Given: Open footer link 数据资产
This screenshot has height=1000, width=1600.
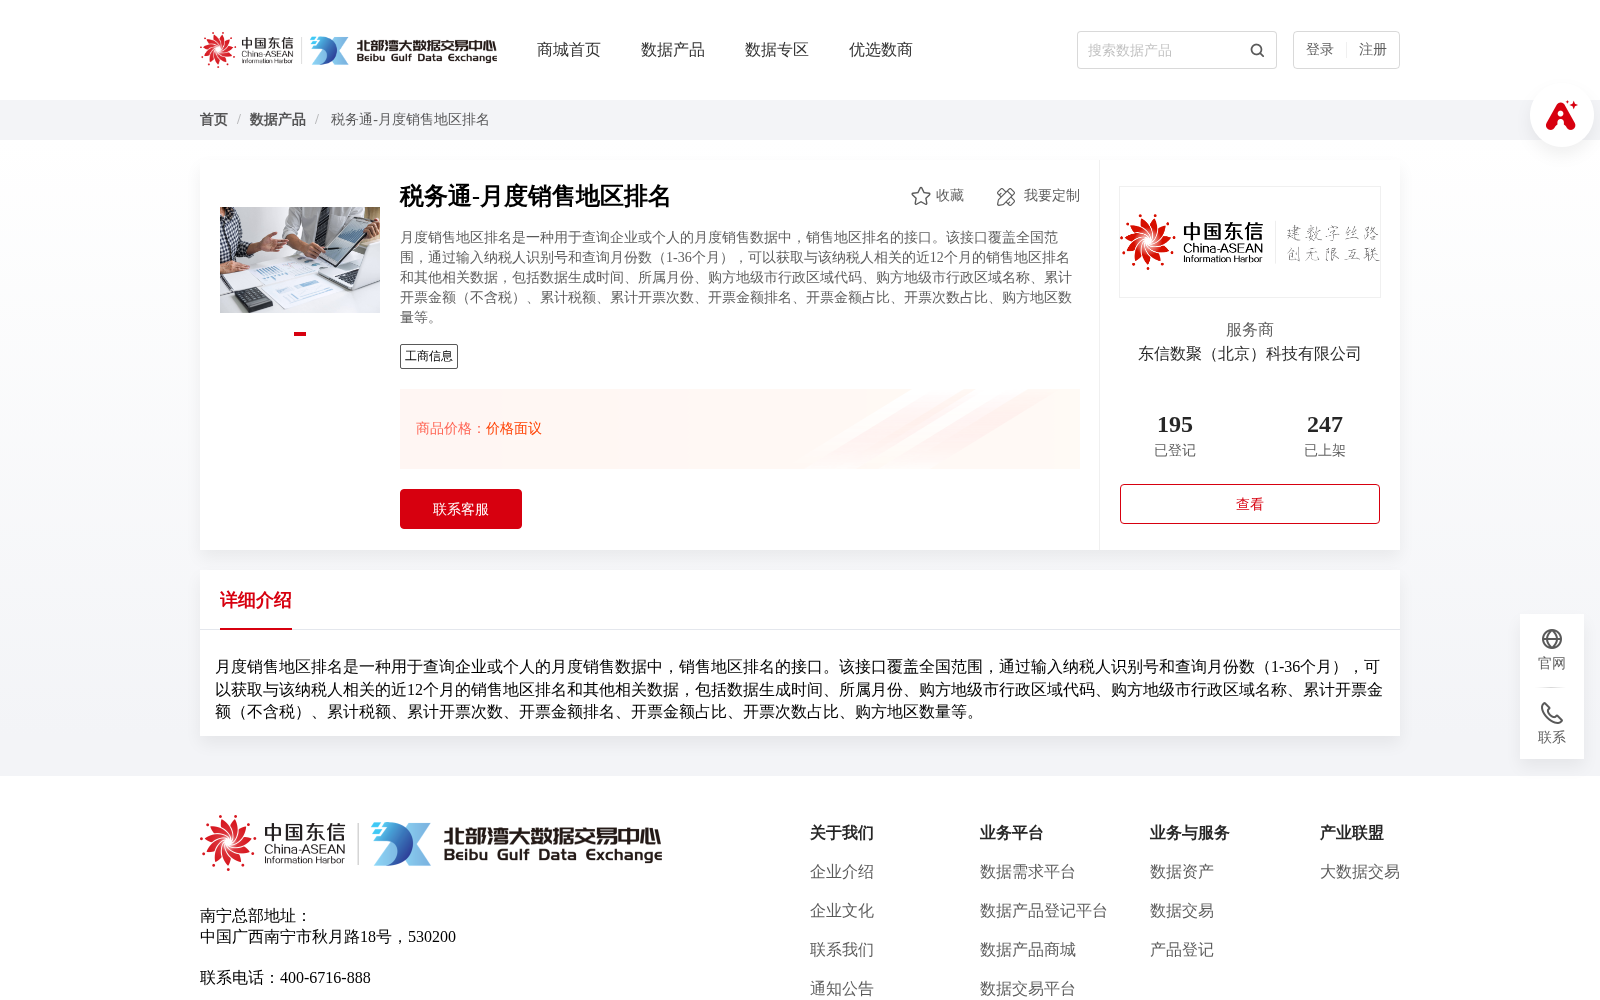Looking at the screenshot, I should point(1182,872).
